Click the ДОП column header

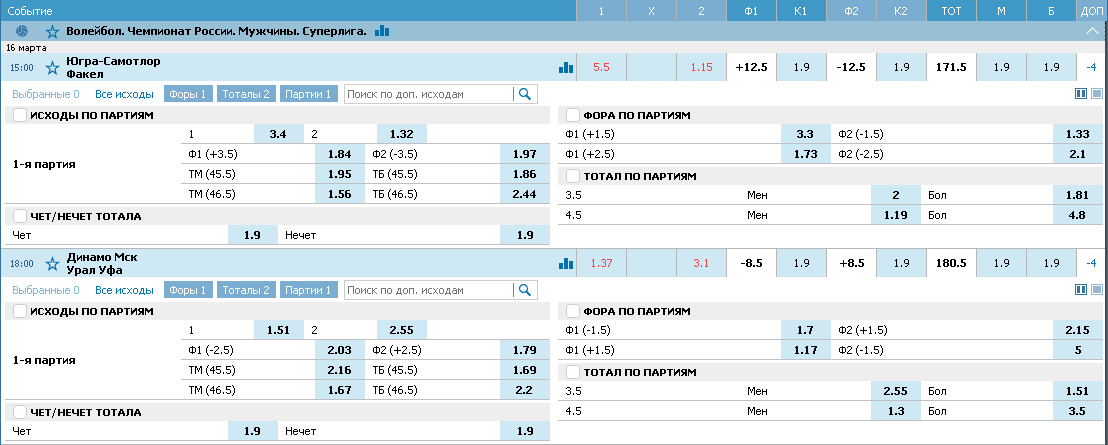coord(1092,11)
